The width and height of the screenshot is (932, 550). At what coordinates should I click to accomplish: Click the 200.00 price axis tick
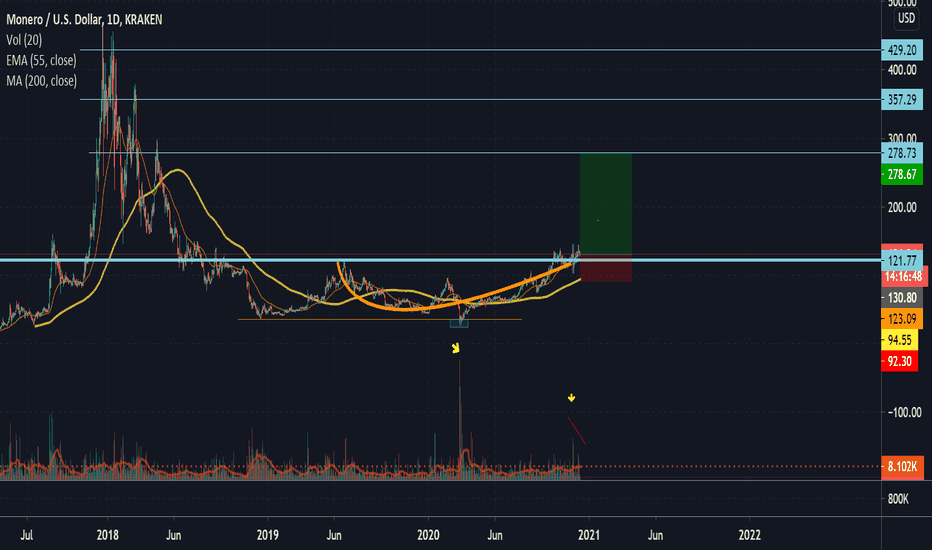pos(902,208)
